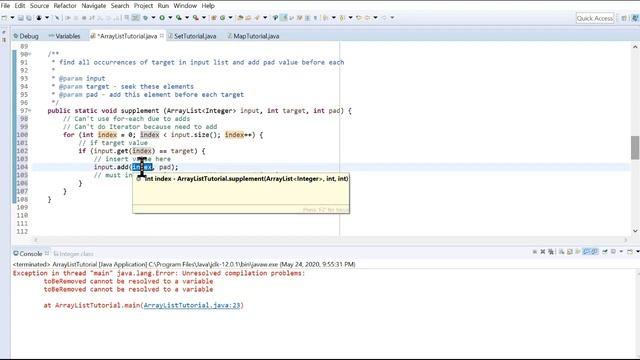Open the ArrayListTutorial.java:23 stack trace link

tap(192, 305)
